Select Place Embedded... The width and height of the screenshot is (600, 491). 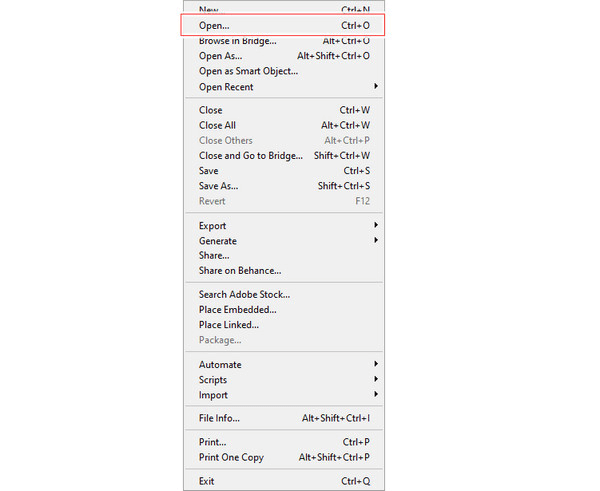[x=284, y=310]
